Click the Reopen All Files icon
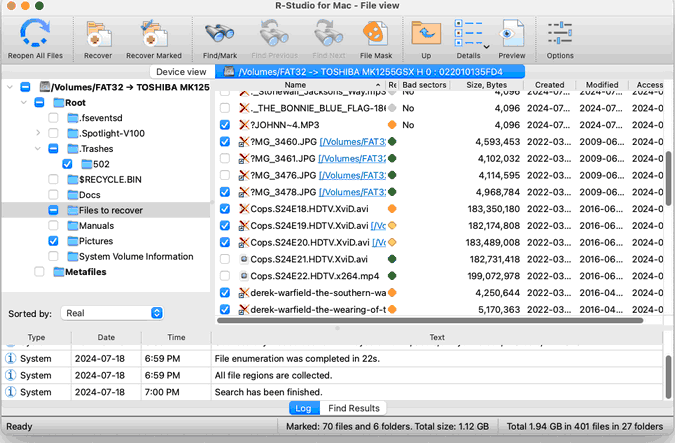The height and width of the screenshot is (443, 675). pyautogui.click(x=35, y=33)
